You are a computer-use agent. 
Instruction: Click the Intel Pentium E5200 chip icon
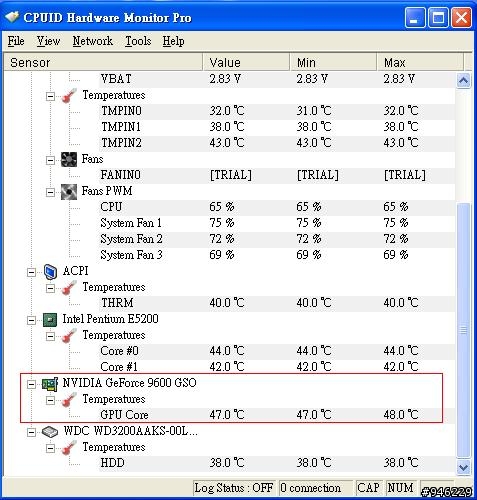[x=50, y=320]
